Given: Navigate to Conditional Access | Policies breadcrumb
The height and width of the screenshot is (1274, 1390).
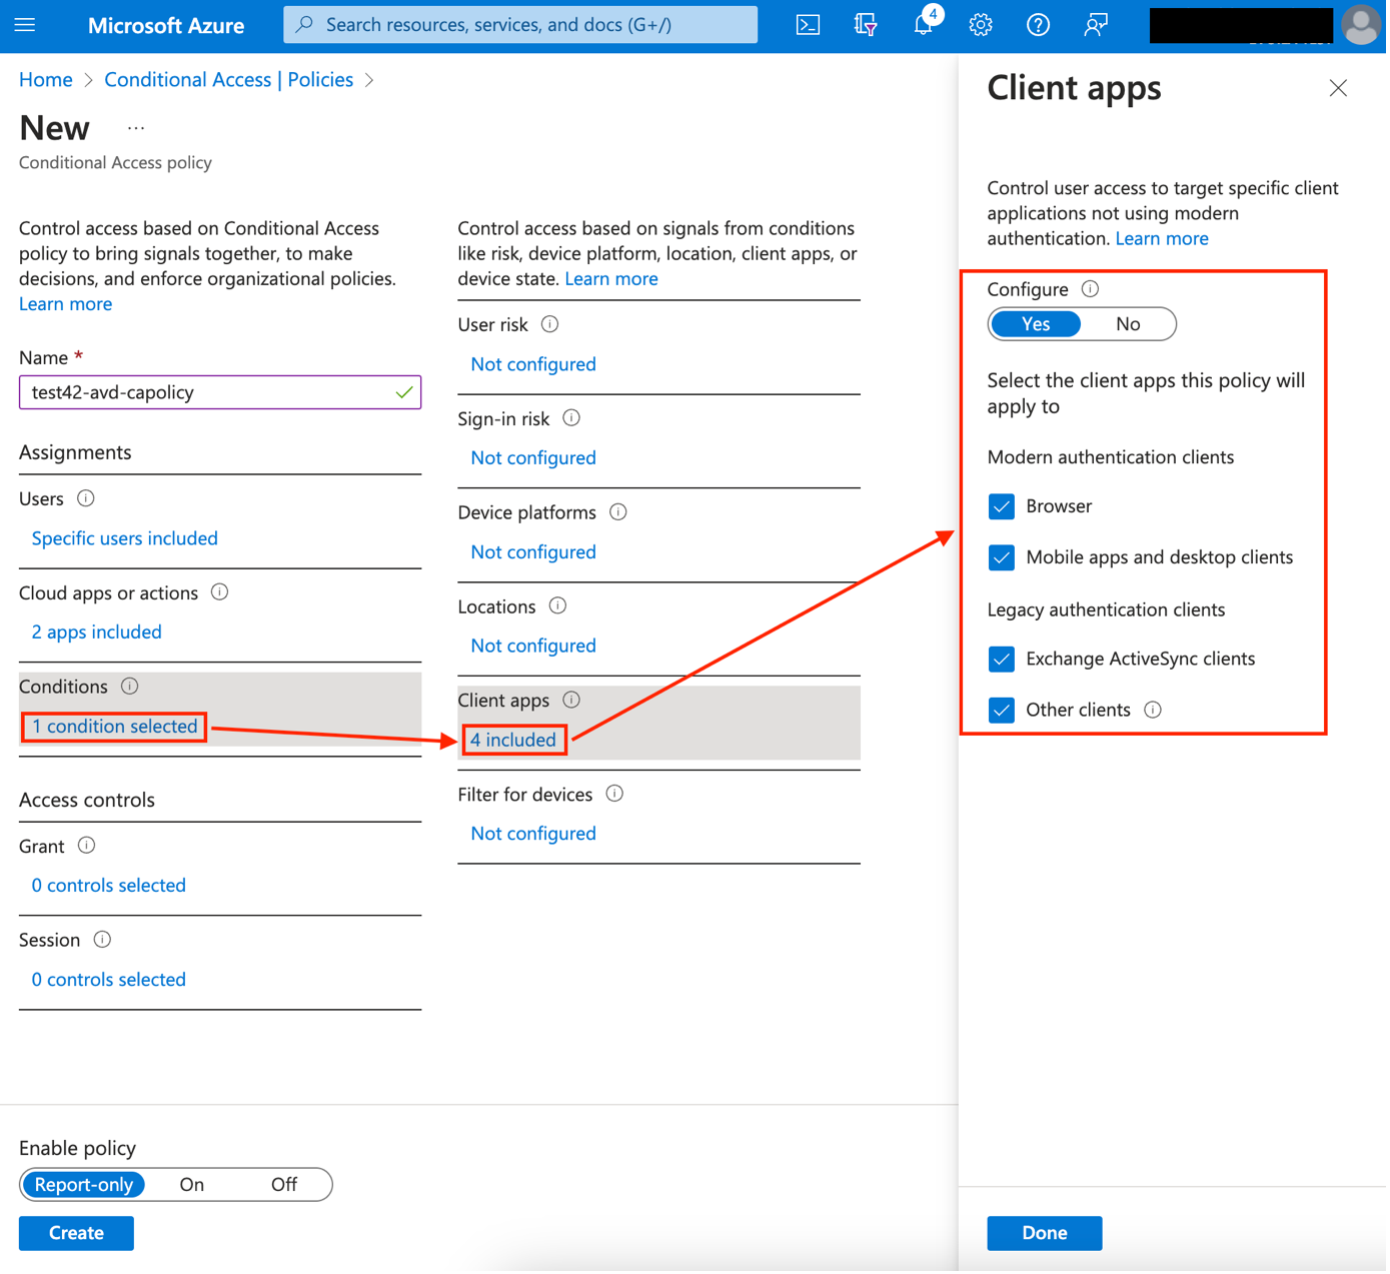Looking at the screenshot, I should point(228,80).
